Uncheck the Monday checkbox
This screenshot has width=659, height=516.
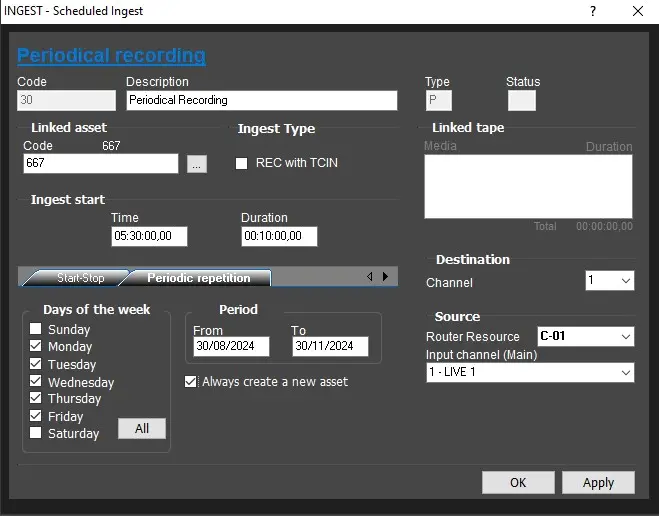click(36, 347)
